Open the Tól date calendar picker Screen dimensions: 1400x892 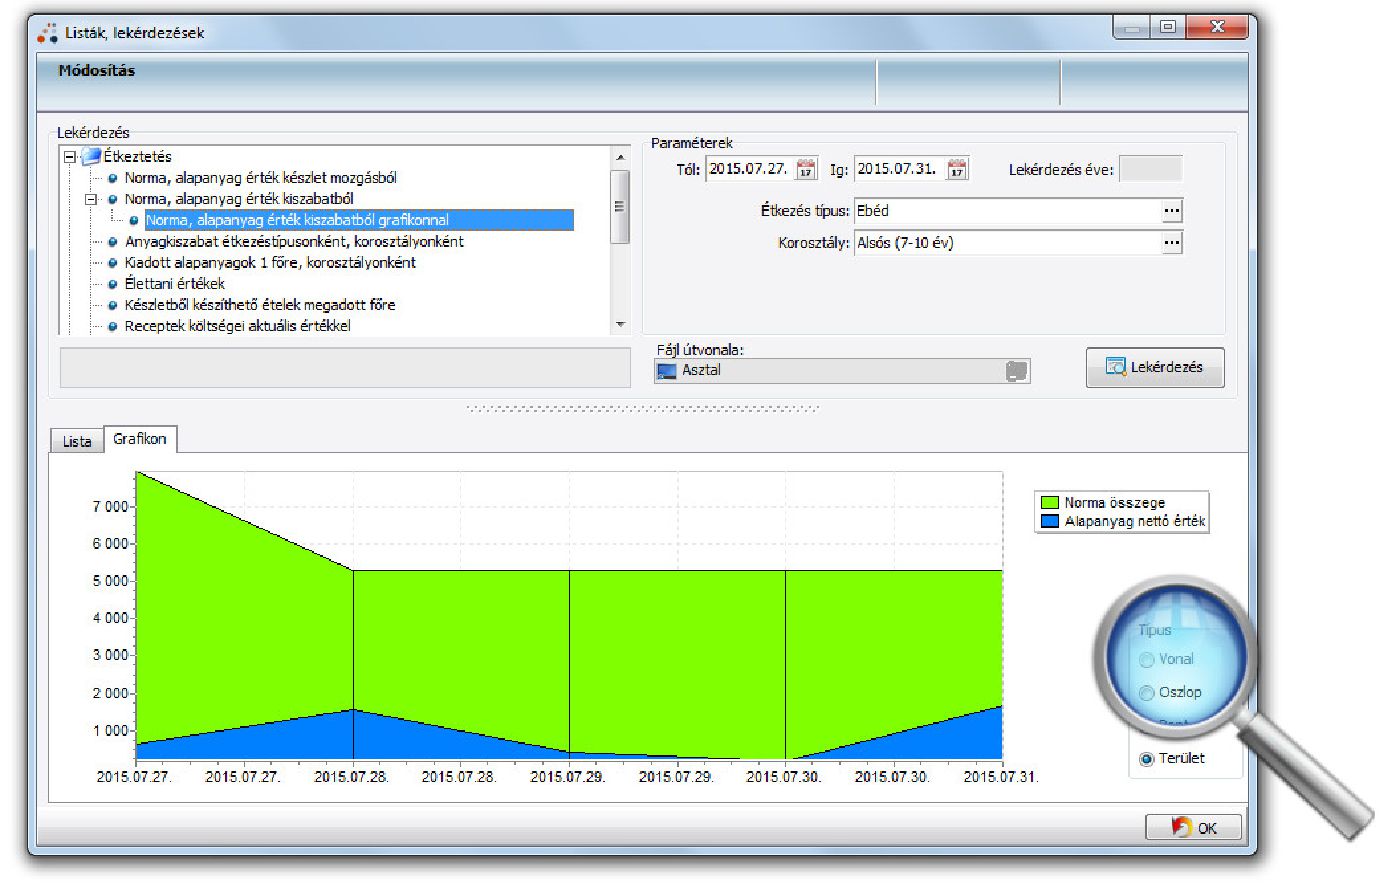tap(806, 170)
